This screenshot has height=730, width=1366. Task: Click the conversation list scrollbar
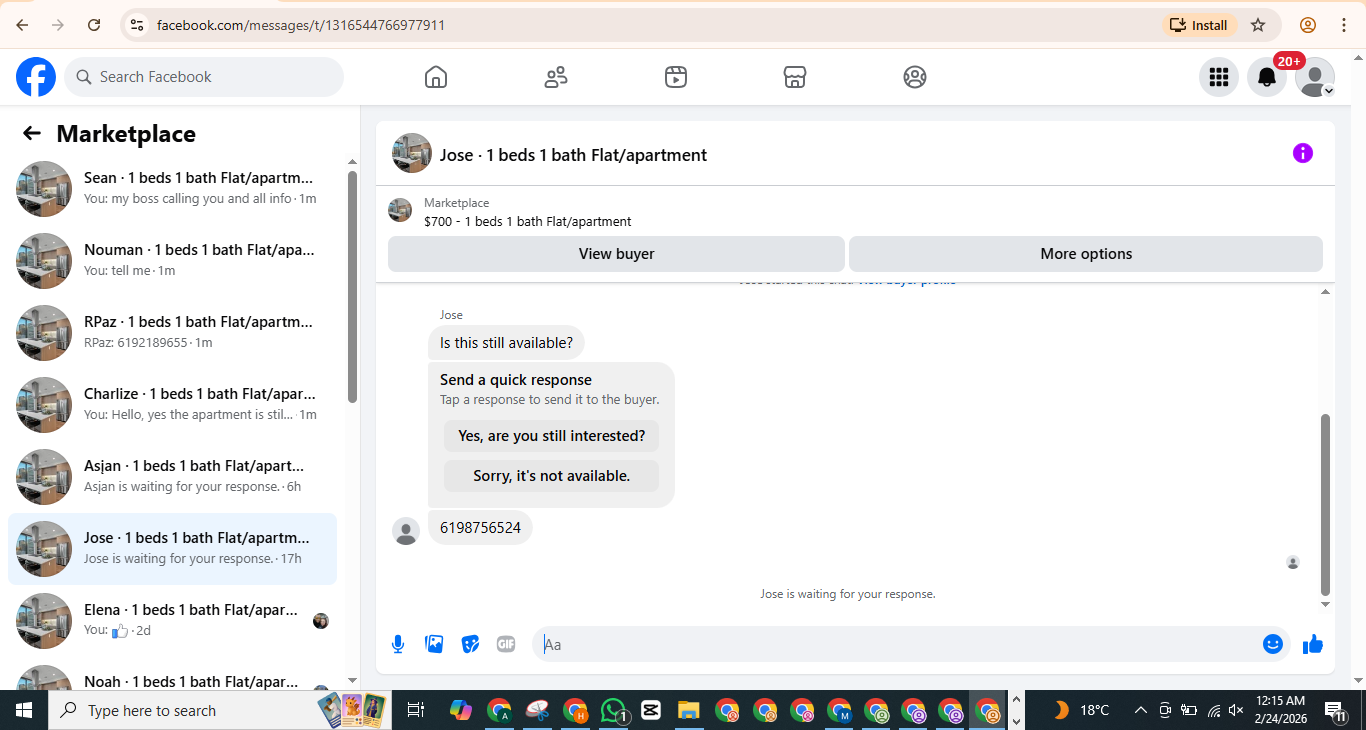pyautogui.click(x=352, y=287)
